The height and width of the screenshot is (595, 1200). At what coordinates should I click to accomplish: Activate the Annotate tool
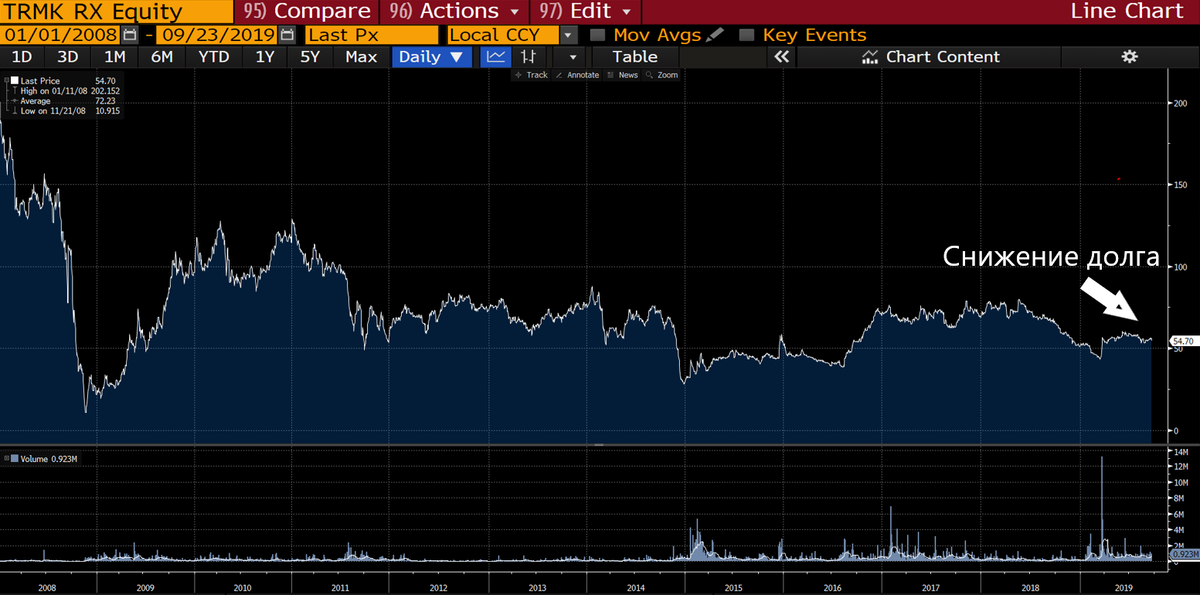pos(577,75)
